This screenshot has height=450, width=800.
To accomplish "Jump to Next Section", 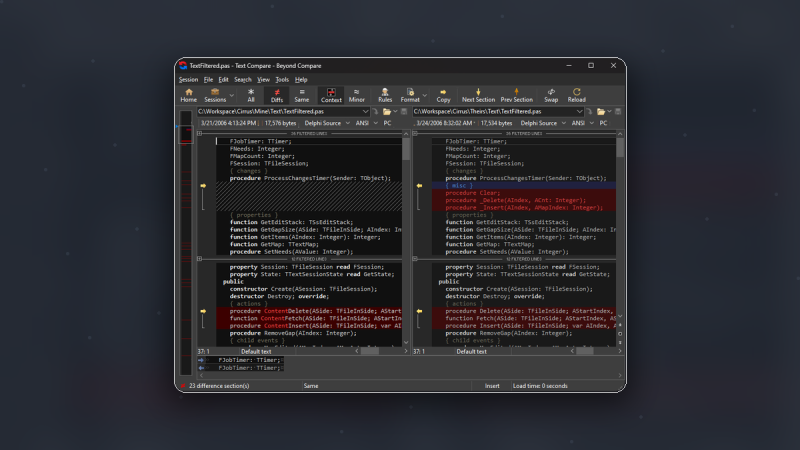I will click(478, 95).
